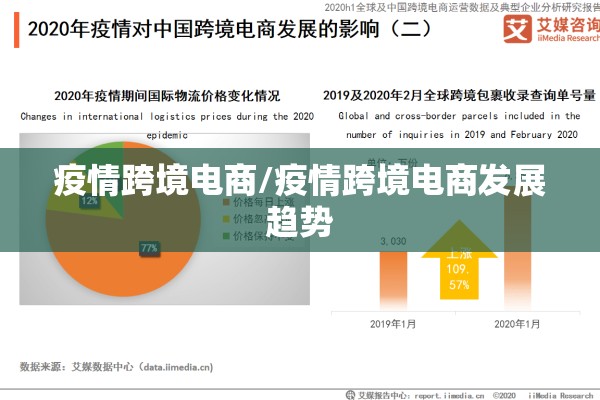Click the 77% pie chart label
The image size is (600, 400).
point(149,248)
